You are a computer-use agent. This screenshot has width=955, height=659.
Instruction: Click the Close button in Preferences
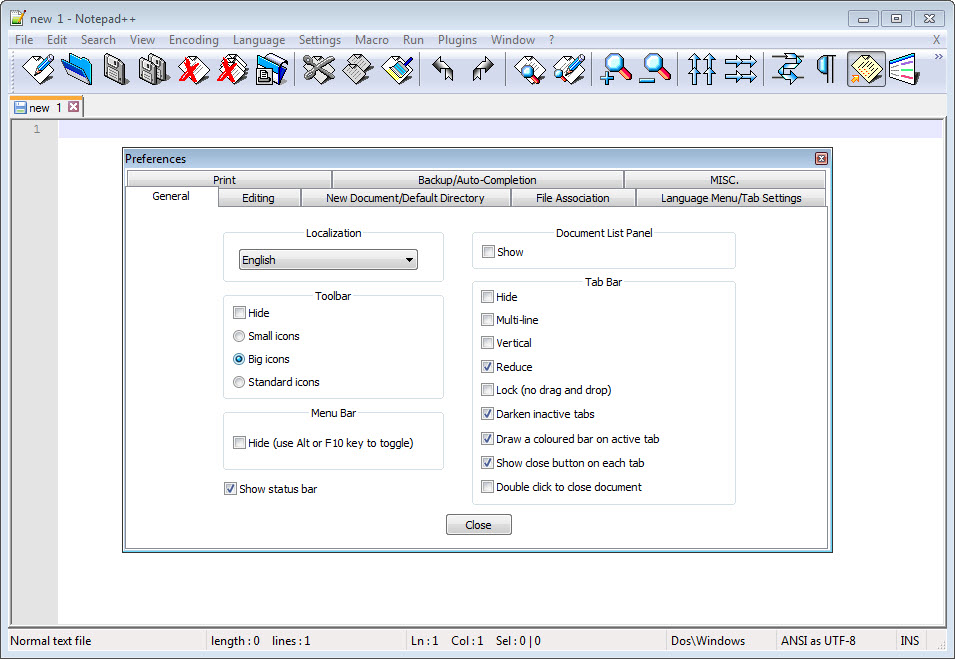point(479,524)
